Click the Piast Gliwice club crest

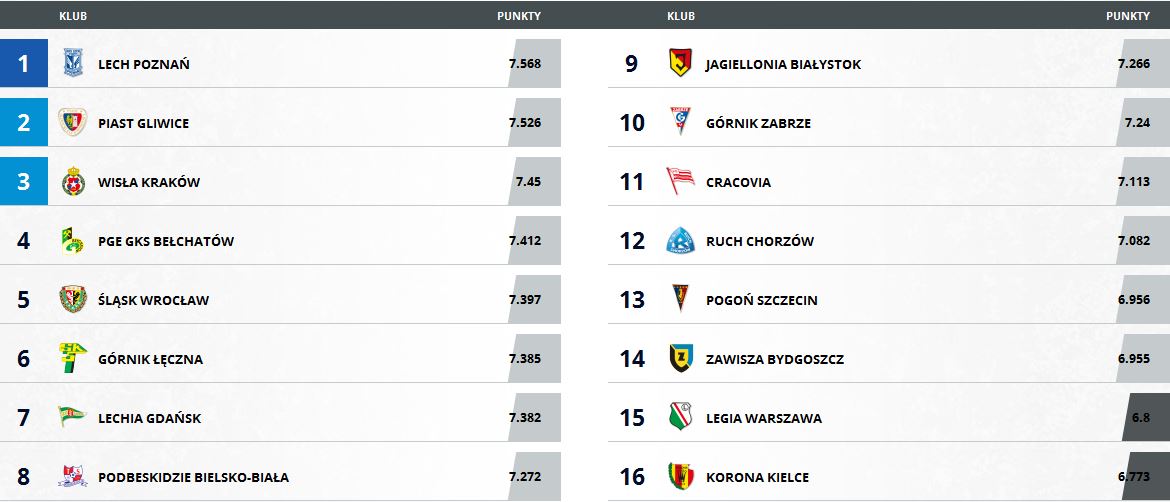tap(73, 122)
